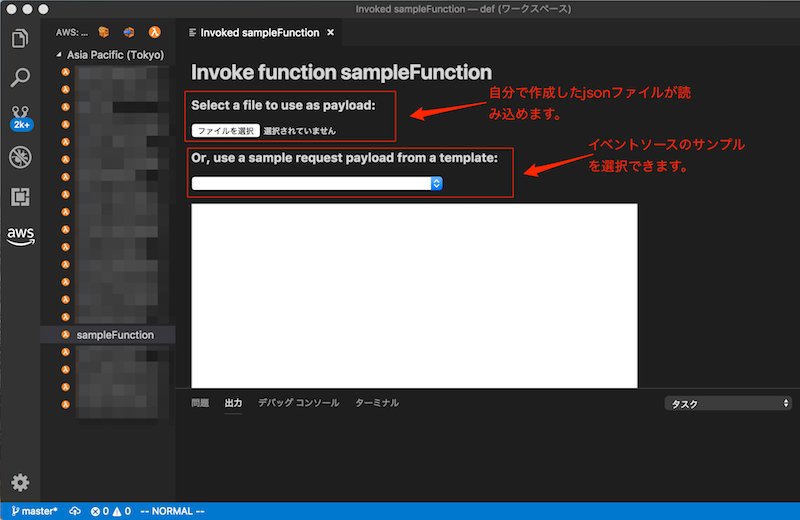Image resolution: width=800 pixels, height=520 pixels.
Task: Switch to the 問題 panel tab
Action: point(200,403)
